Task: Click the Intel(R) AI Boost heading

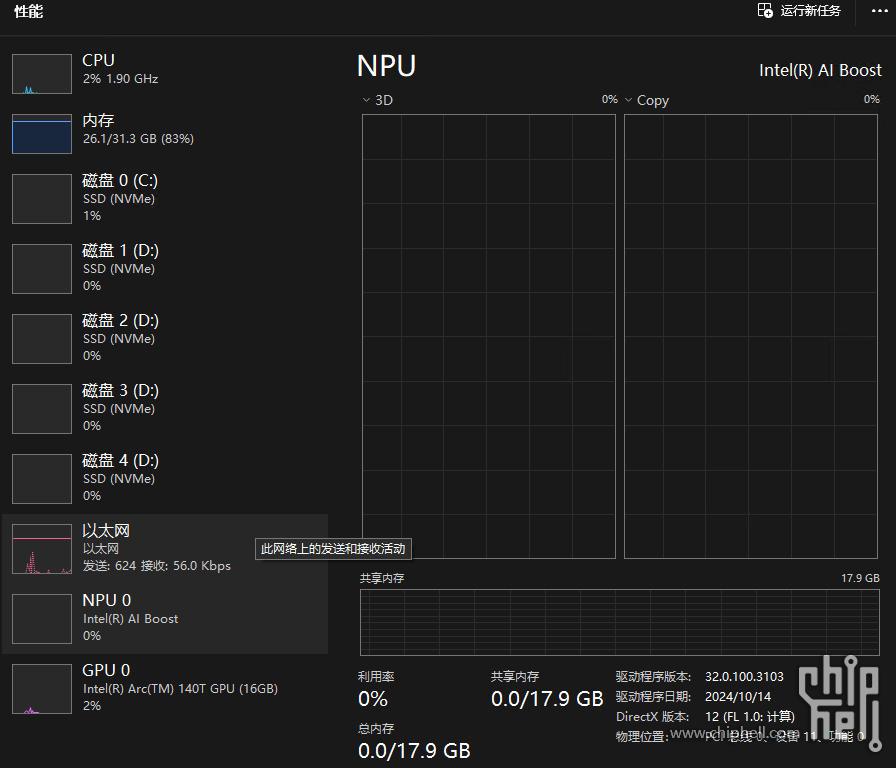Action: point(820,70)
